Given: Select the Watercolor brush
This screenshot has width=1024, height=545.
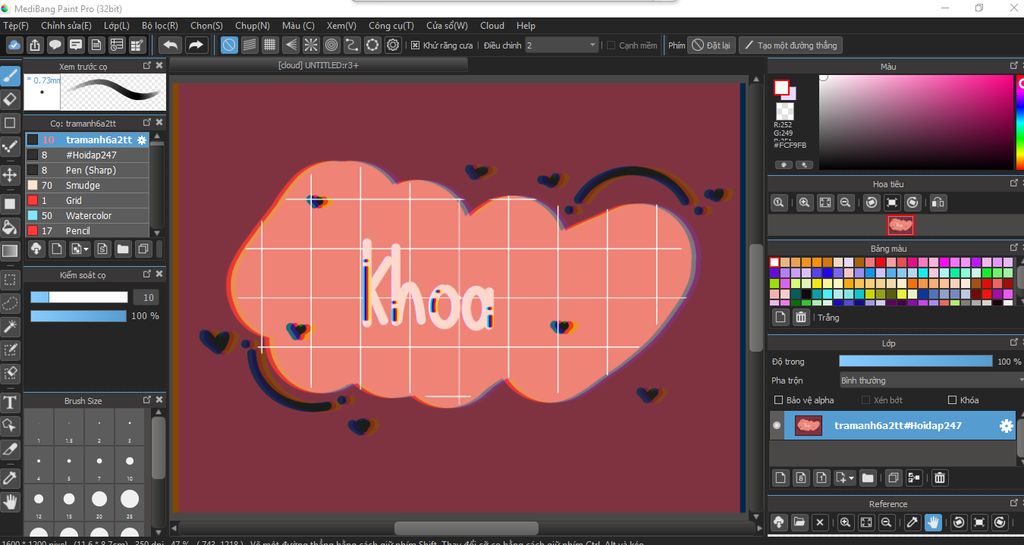Looking at the screenshot, I should (88, 215).
